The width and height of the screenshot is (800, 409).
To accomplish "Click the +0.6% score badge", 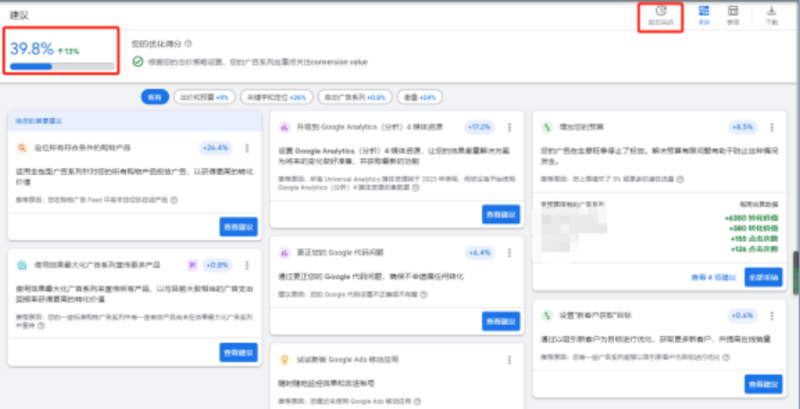I will pyautogui.click(x=742, y=316).
